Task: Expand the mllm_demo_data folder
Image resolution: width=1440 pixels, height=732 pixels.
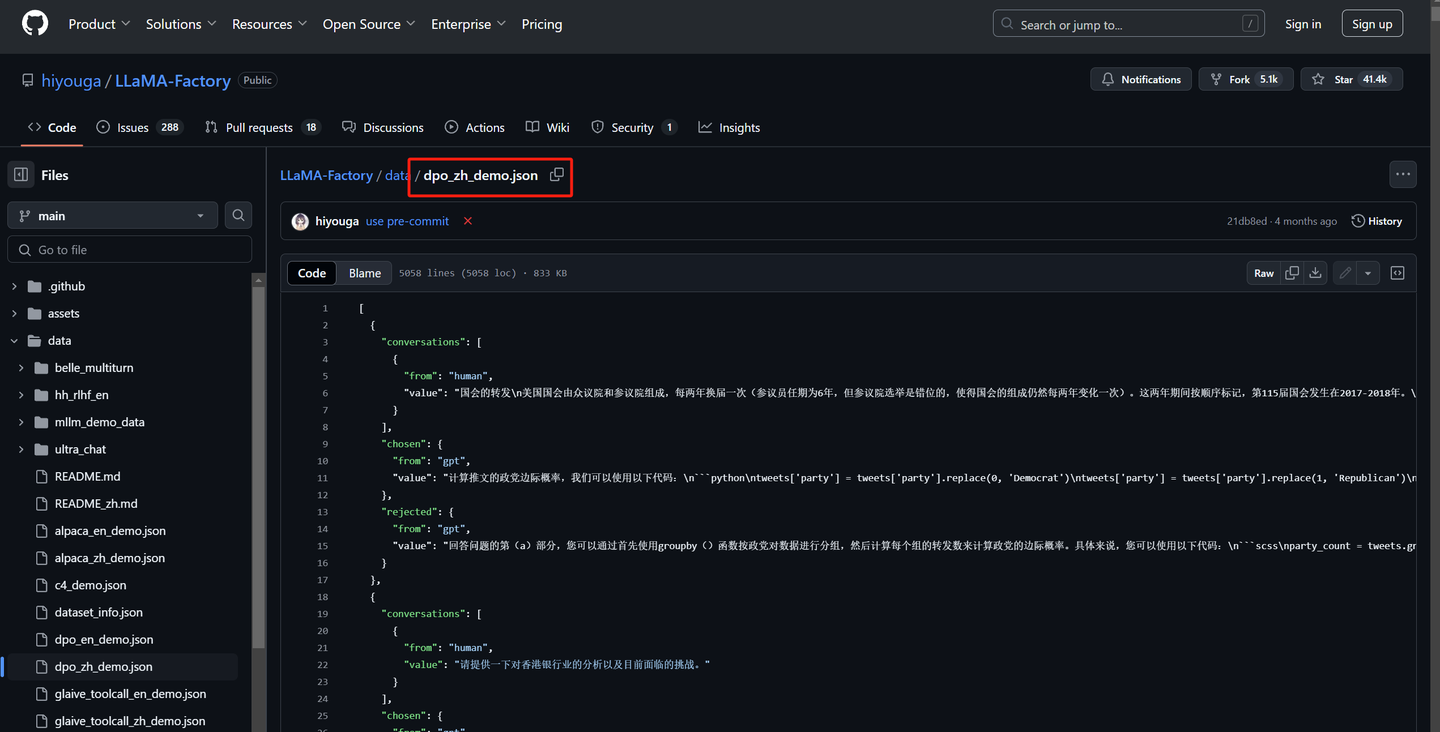Action: point(21,422)
